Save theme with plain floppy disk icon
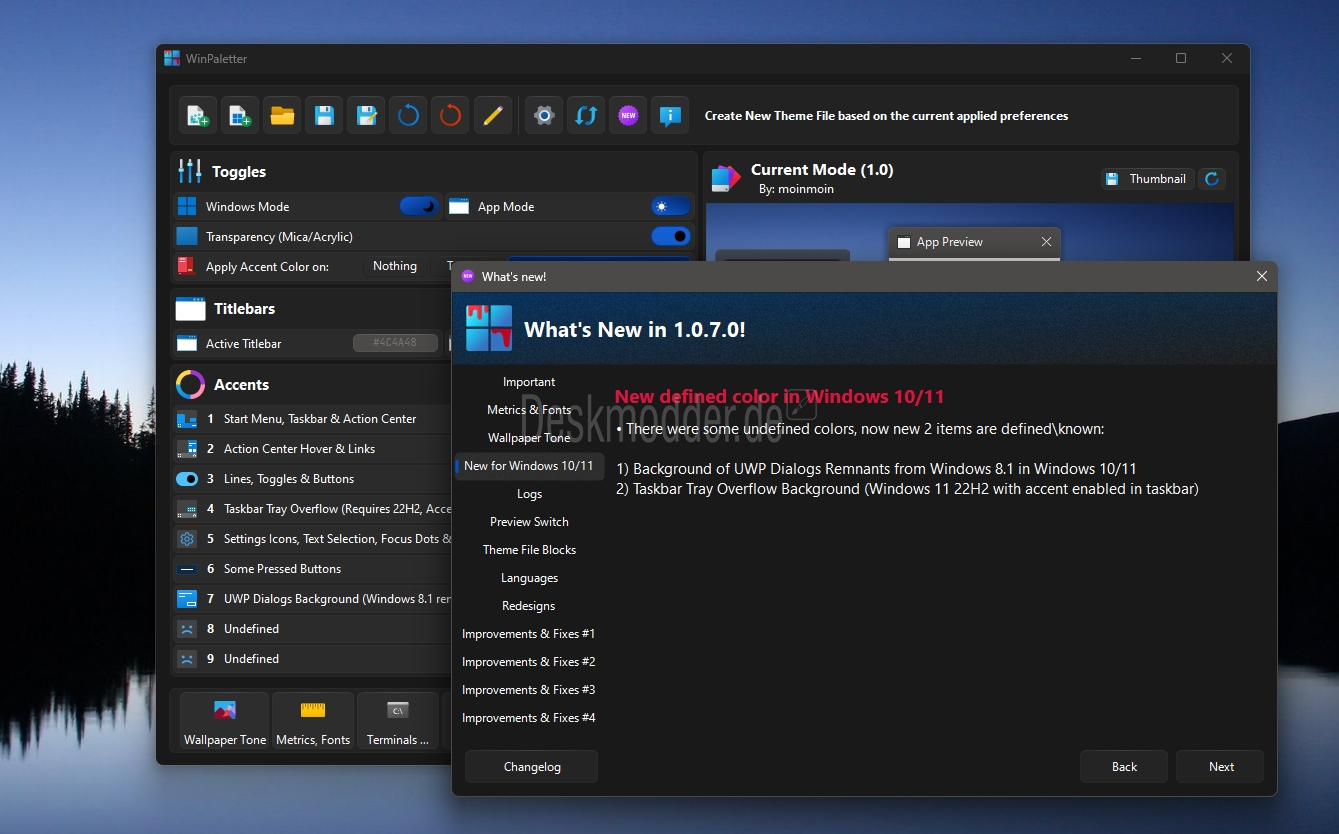Image resolution: width=1339 pixels, height=834 pixels. pos(324,116)
